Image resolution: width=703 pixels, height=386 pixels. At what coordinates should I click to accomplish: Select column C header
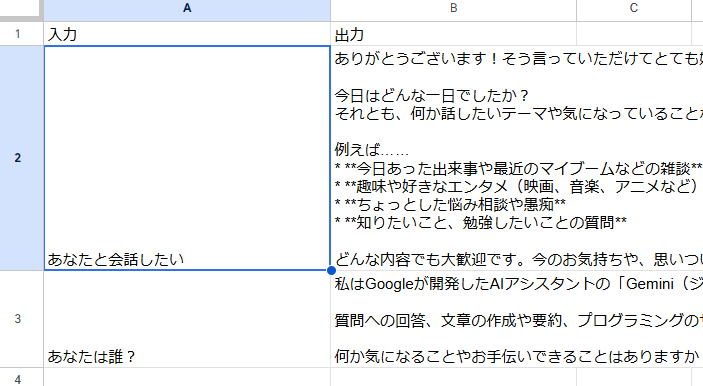pos(634,8)
